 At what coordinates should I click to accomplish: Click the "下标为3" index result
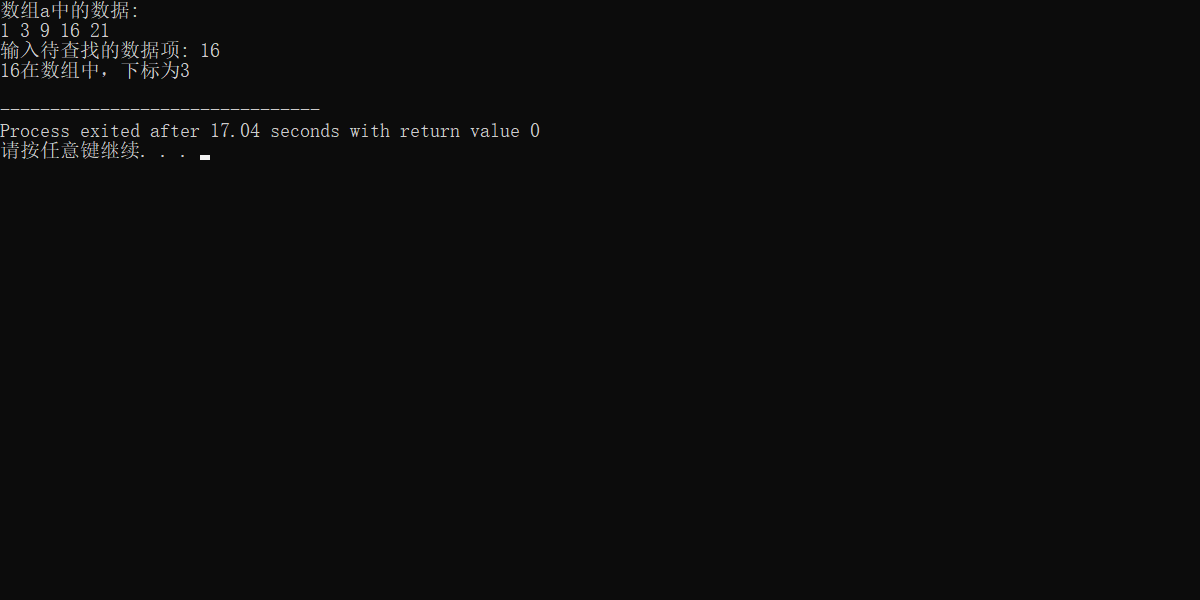pyautogui.click(x=156, y=71)
